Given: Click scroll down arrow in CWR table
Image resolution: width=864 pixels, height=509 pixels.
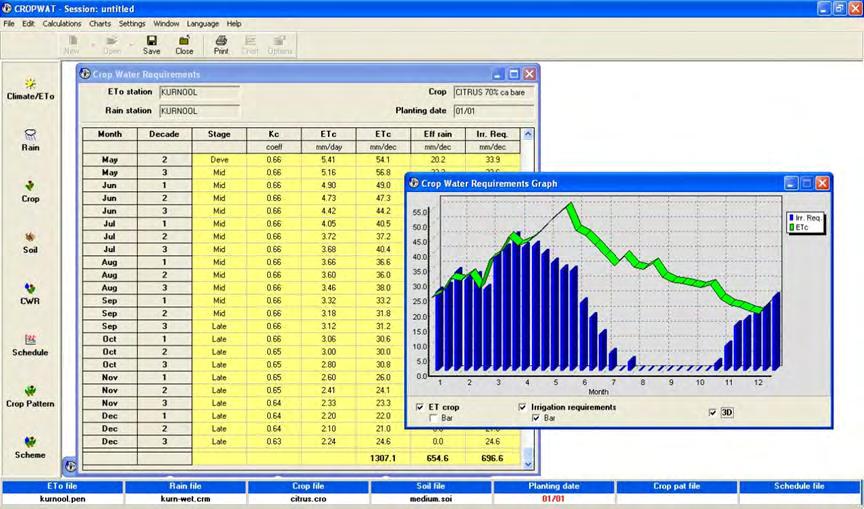Looking at the screenshot, I should point(528,464).
